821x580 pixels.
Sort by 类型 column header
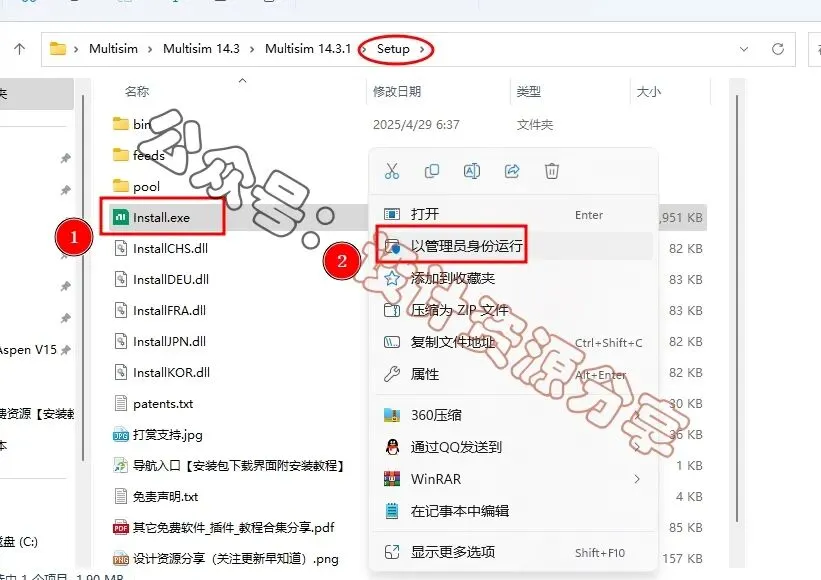tap(529, 92)
